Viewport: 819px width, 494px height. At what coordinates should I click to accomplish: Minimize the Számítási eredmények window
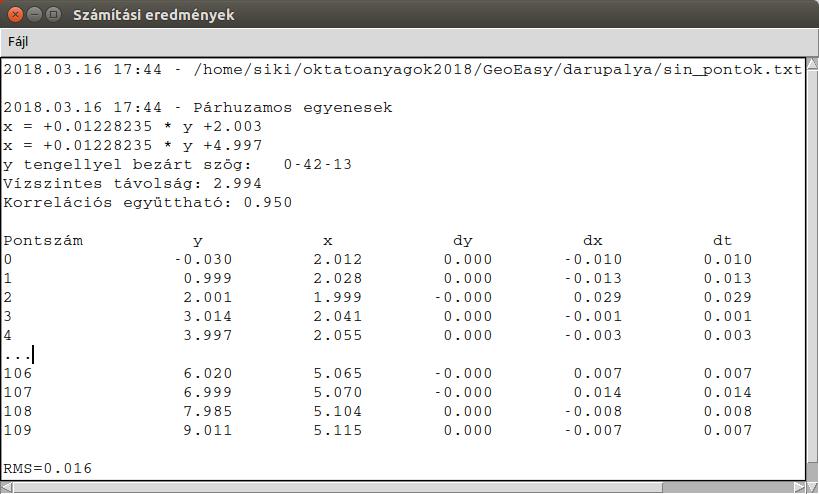click(34, 14)
